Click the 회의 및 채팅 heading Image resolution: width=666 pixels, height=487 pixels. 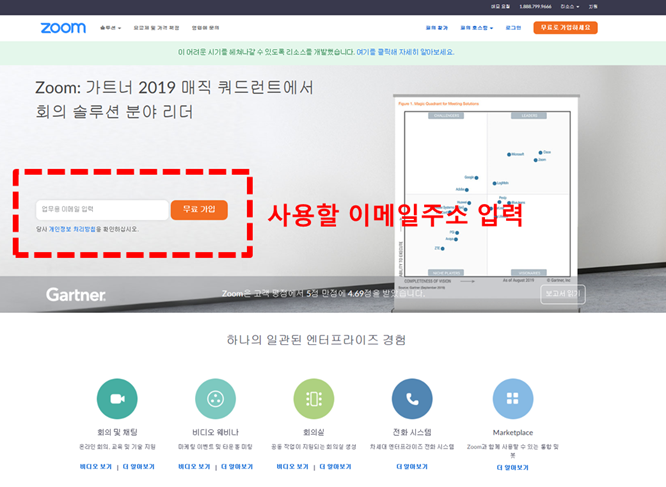(x=117, y=432)
